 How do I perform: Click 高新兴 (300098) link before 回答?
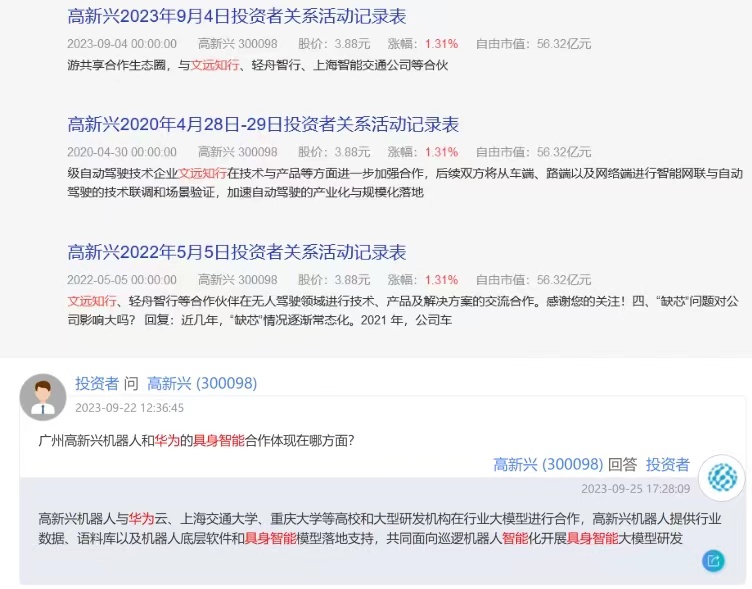coord(548,464)
